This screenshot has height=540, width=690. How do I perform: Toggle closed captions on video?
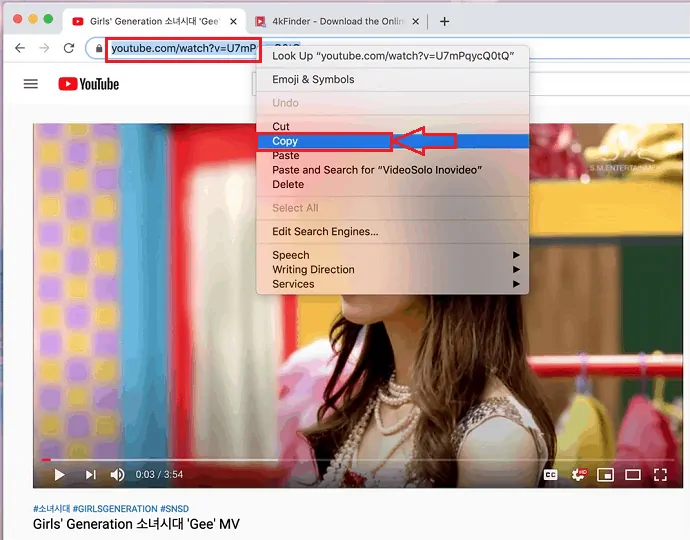550,475
